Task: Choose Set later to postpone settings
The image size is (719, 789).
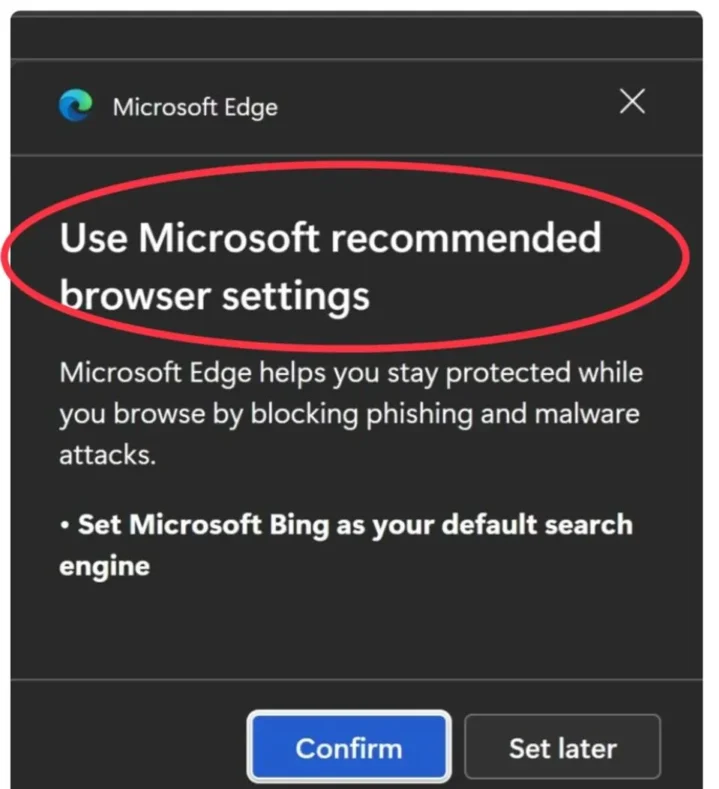Action: pos(562,747)
